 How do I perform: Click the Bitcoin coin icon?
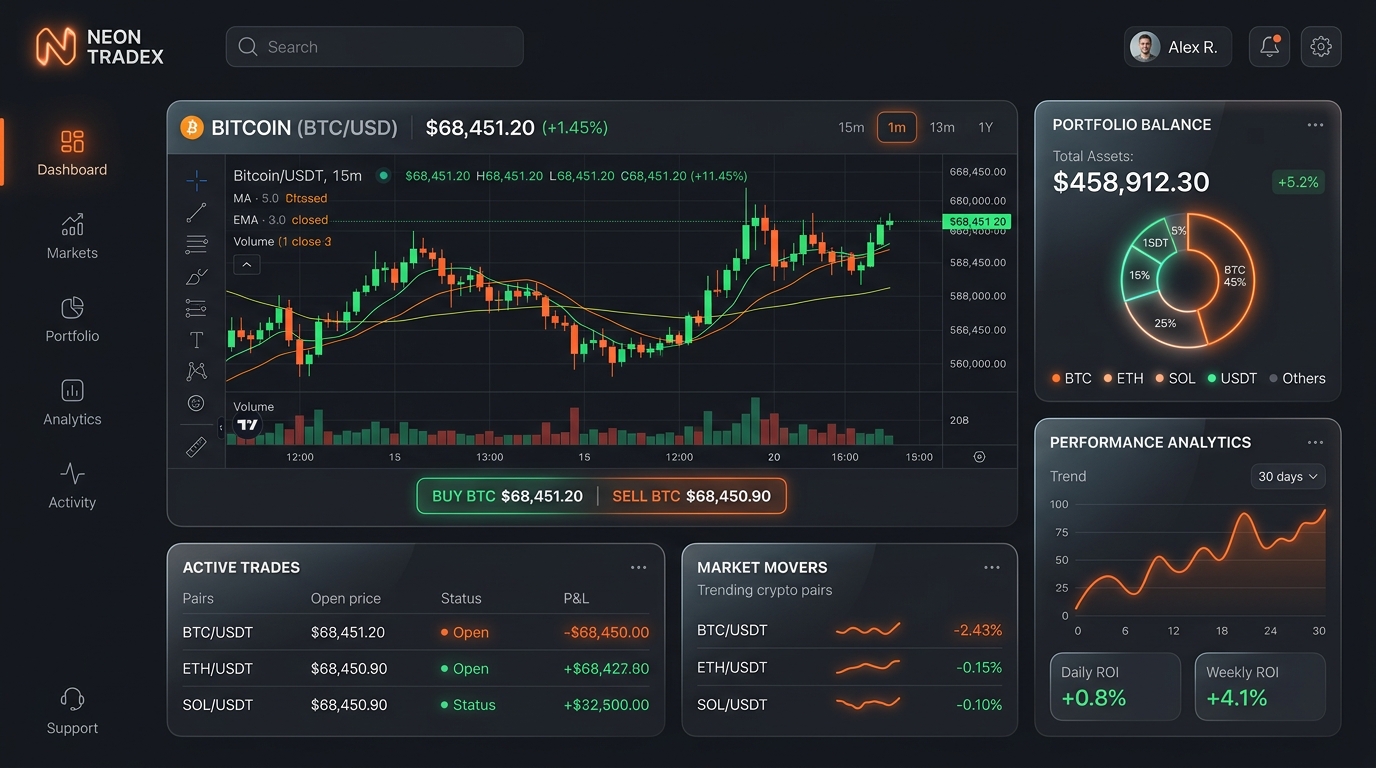[x=191, y=127]
